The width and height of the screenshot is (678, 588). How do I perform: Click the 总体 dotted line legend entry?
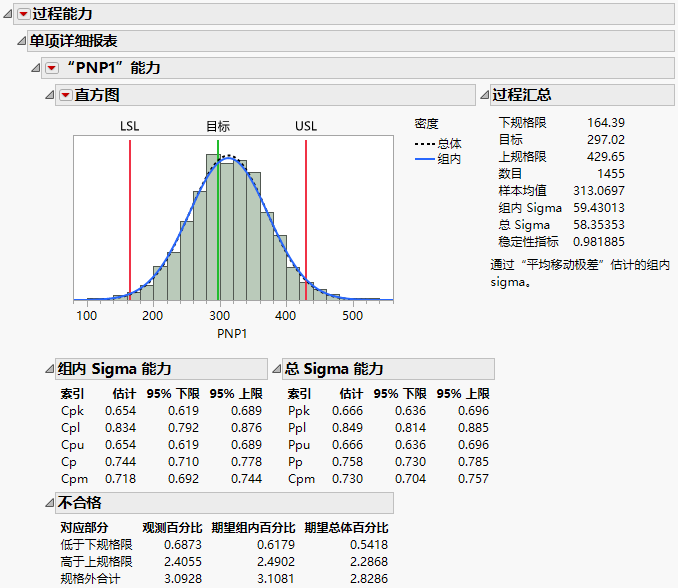pos(438,143)
